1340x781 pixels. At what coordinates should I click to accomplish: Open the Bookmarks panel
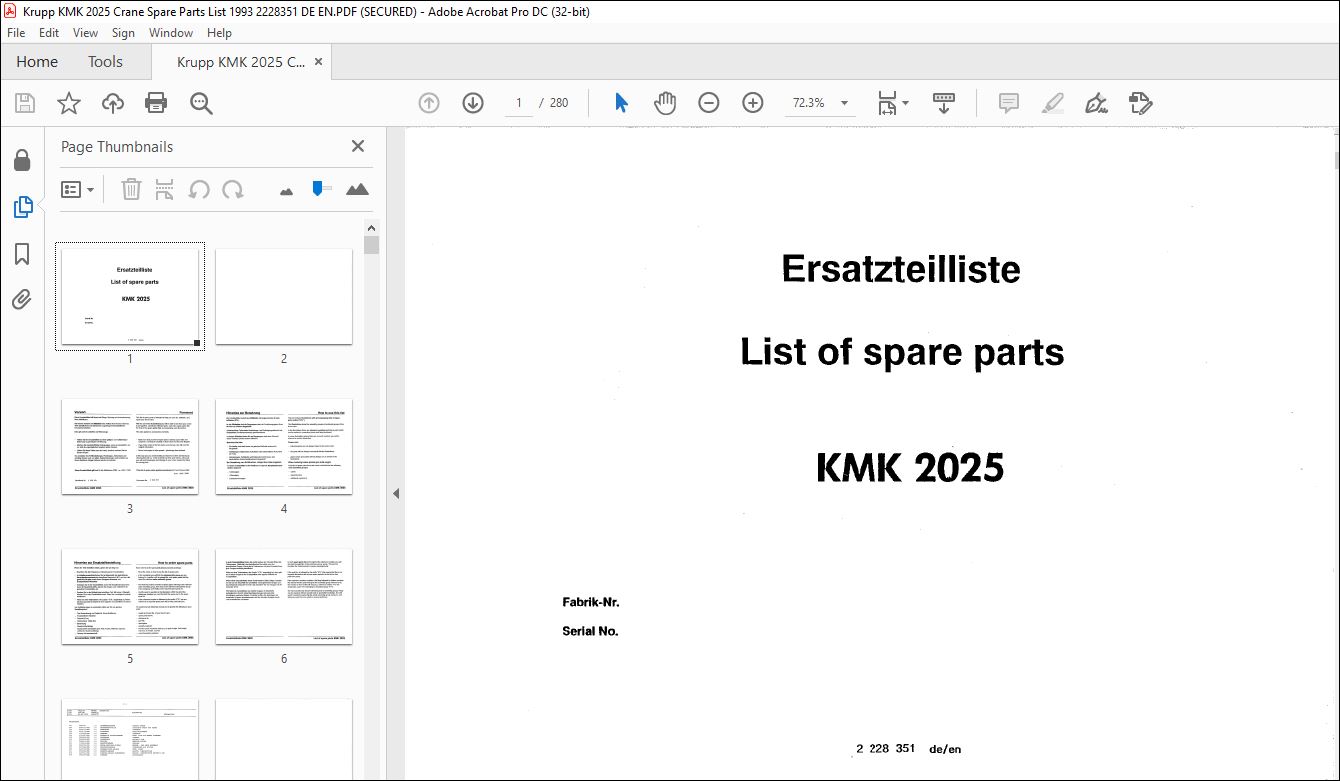coord(22,254)
